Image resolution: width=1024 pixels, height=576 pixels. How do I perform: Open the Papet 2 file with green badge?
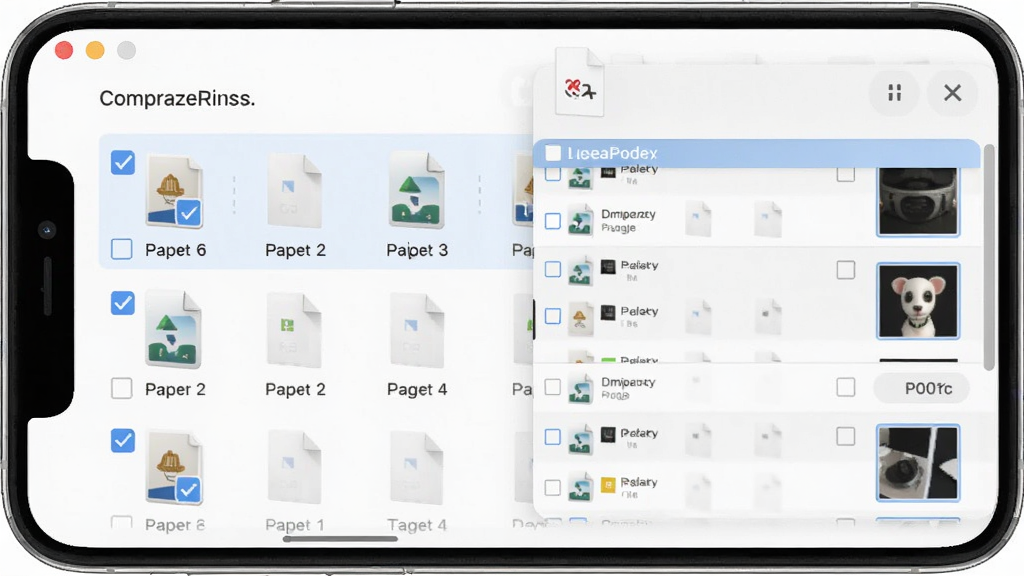(x=294, y=330)
